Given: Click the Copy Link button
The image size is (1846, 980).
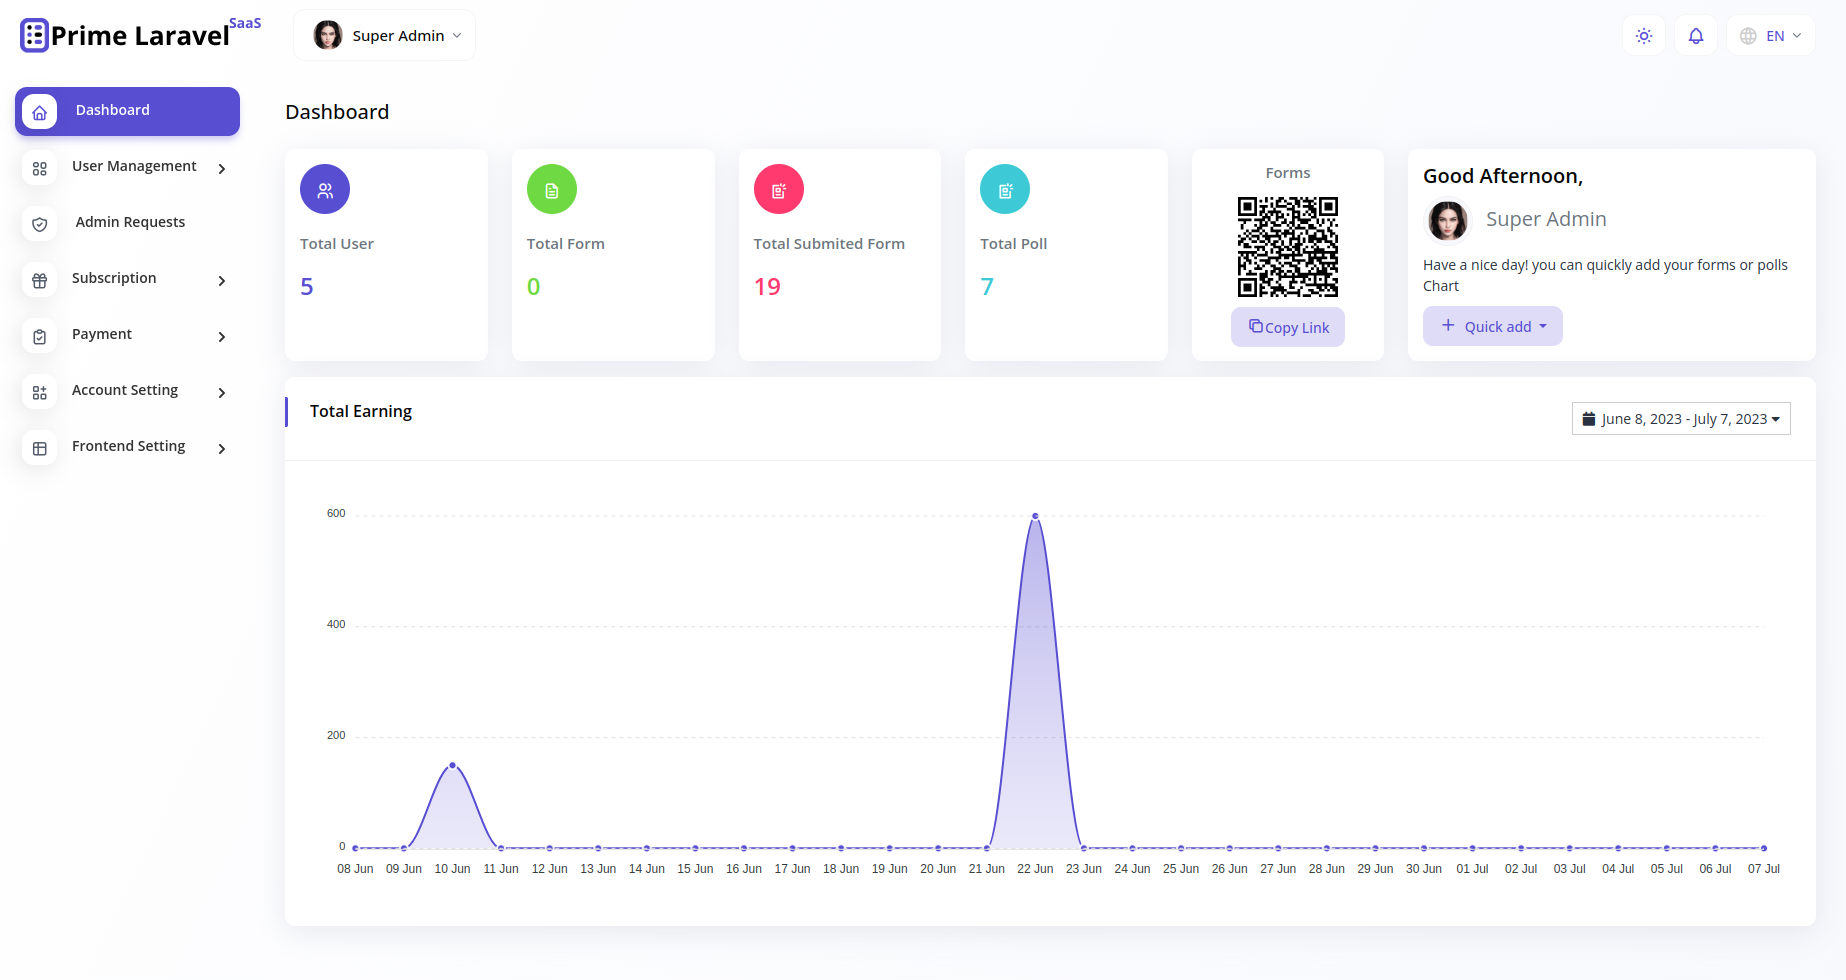Looking at the screenshot, I should coord(1288,327).
